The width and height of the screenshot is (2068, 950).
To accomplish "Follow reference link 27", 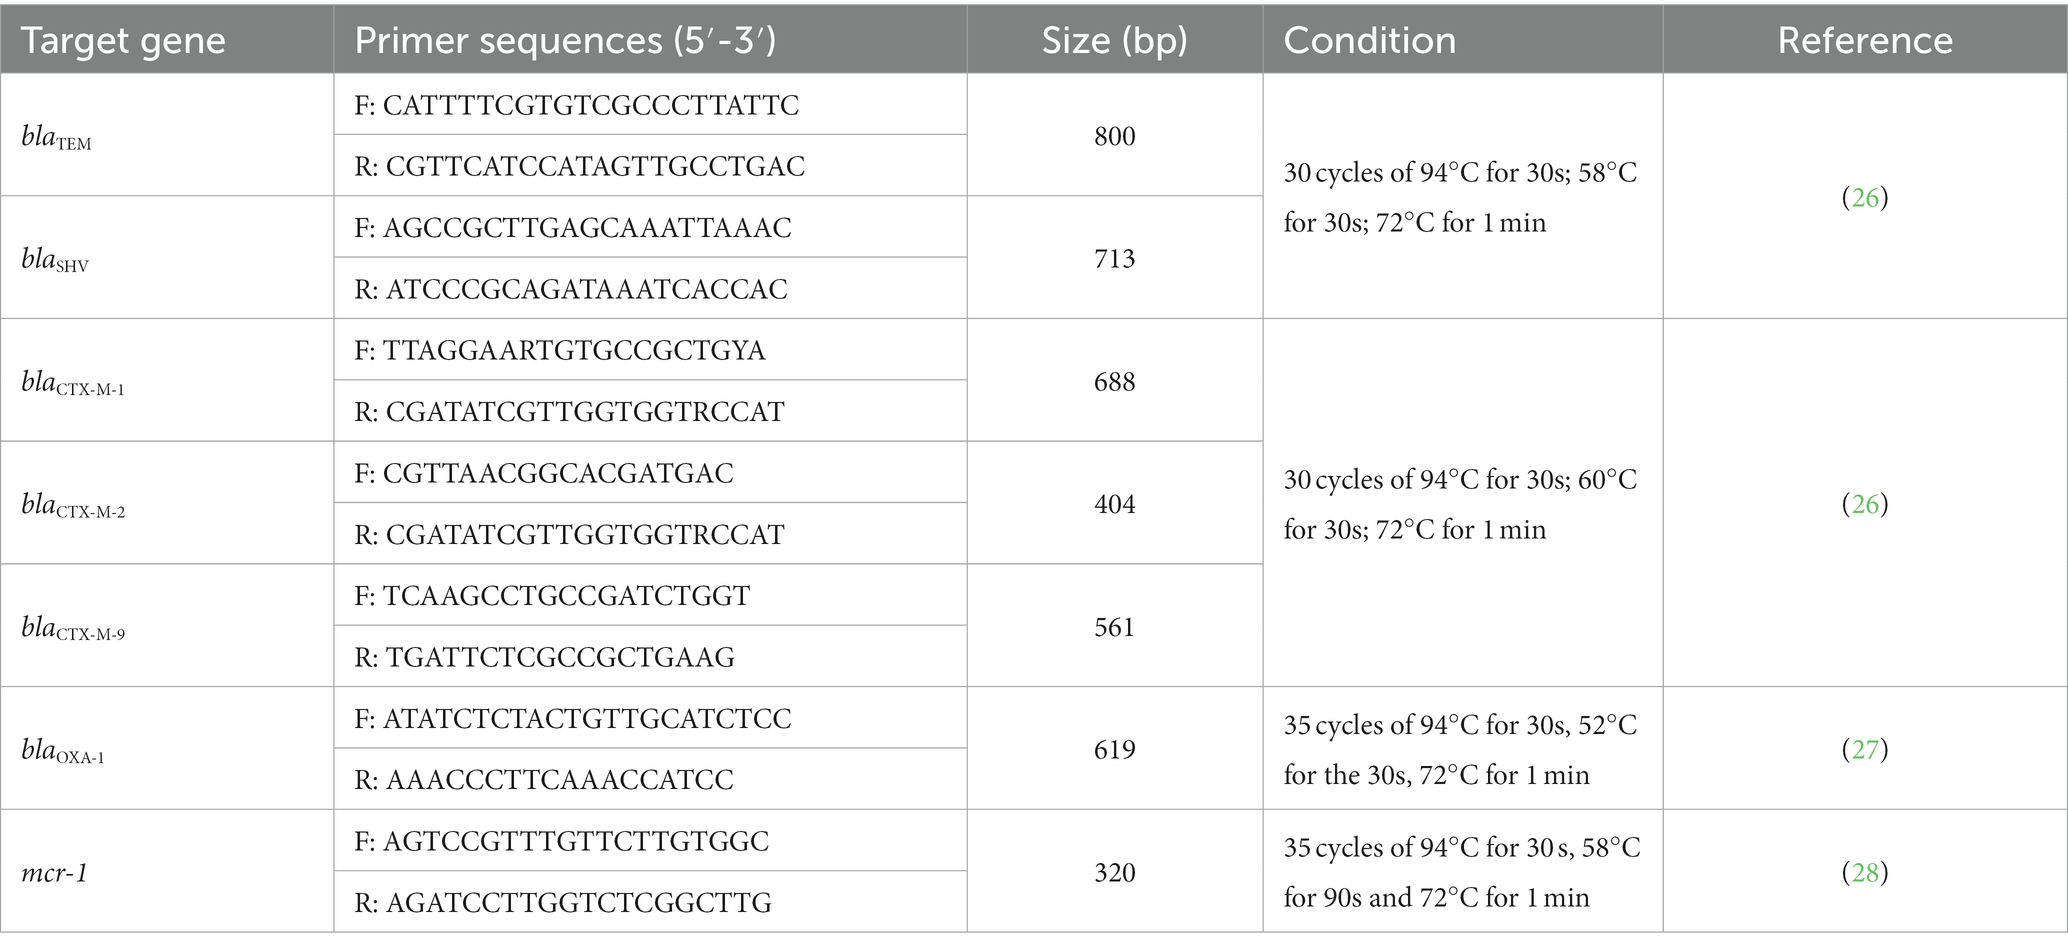I will (1865, 749).
